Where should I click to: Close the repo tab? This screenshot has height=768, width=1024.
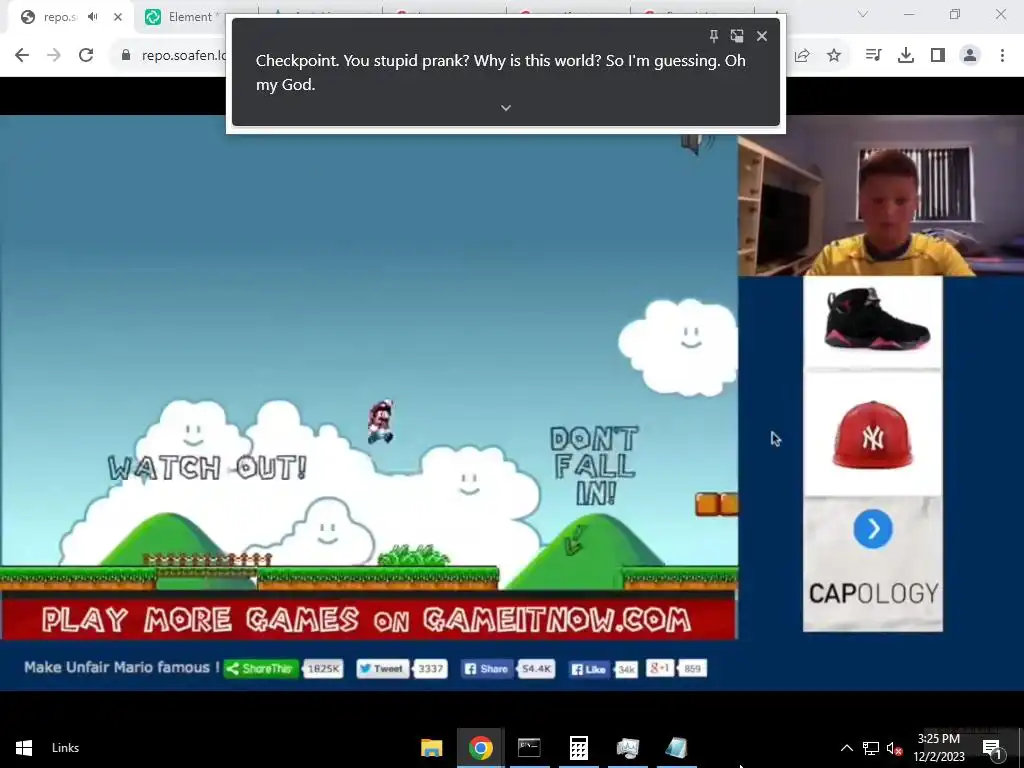(x=118, y=17)
